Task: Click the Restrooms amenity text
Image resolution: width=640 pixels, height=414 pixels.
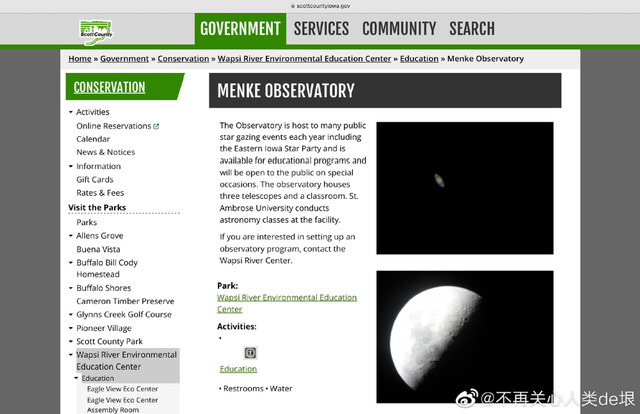Action: coord(243,389)
